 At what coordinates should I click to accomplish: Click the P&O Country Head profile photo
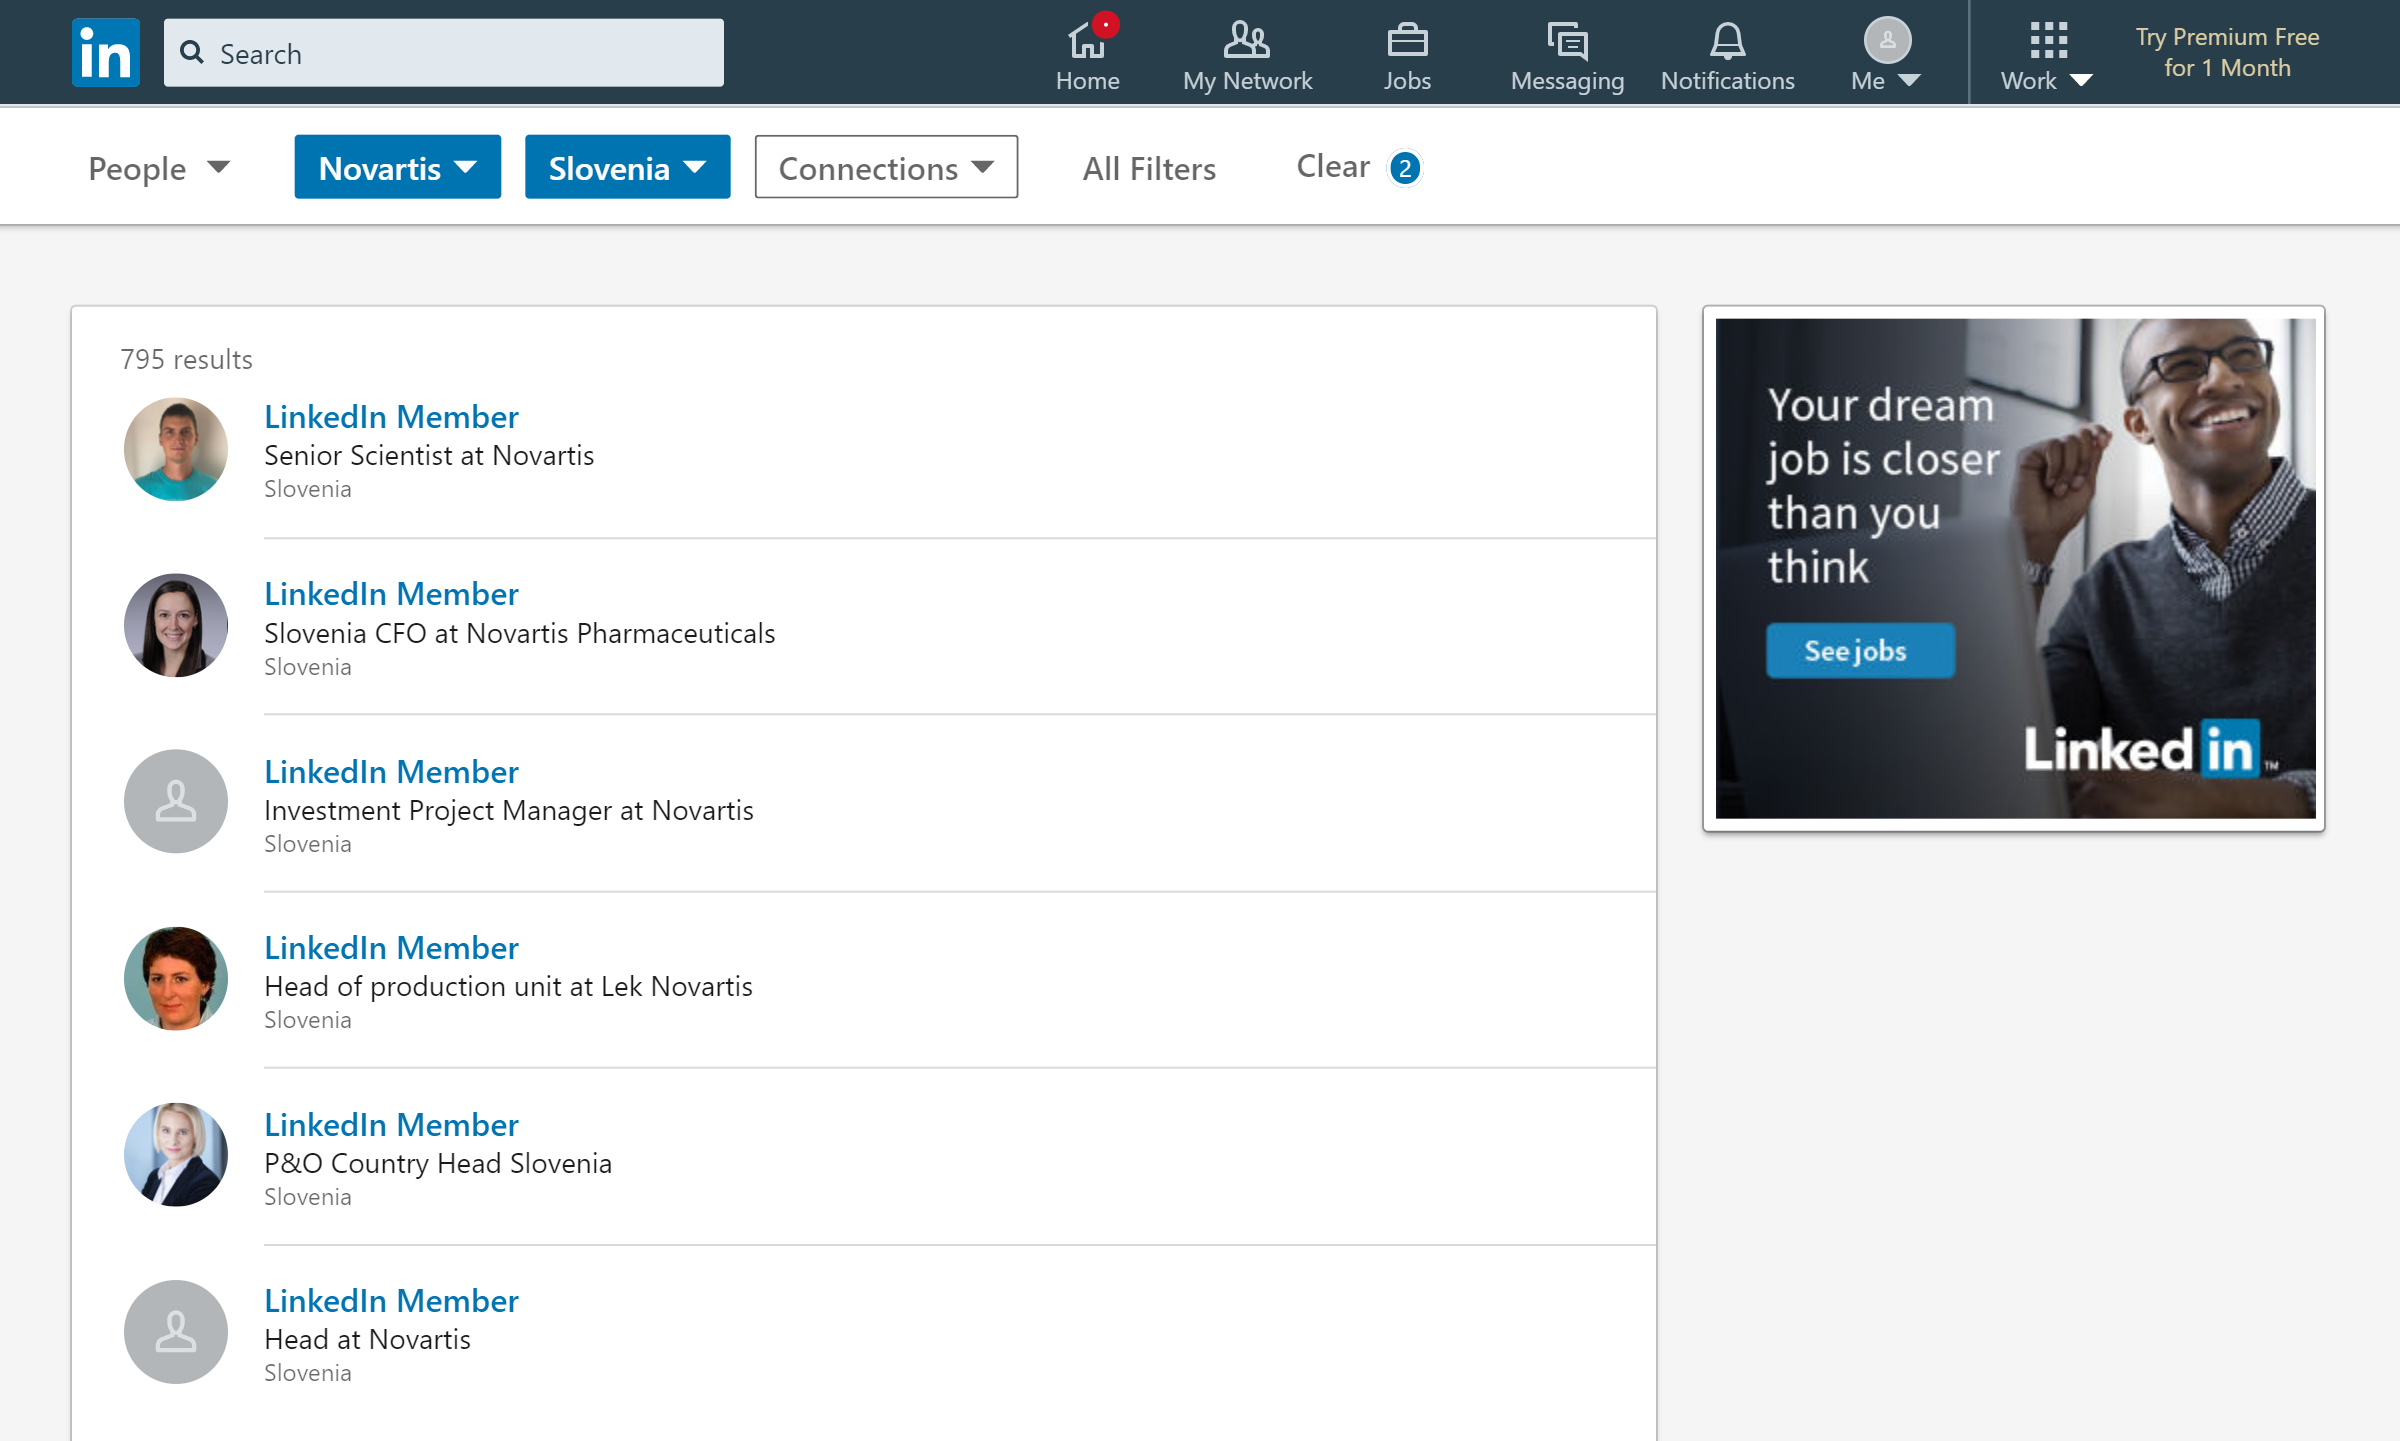176,1155
